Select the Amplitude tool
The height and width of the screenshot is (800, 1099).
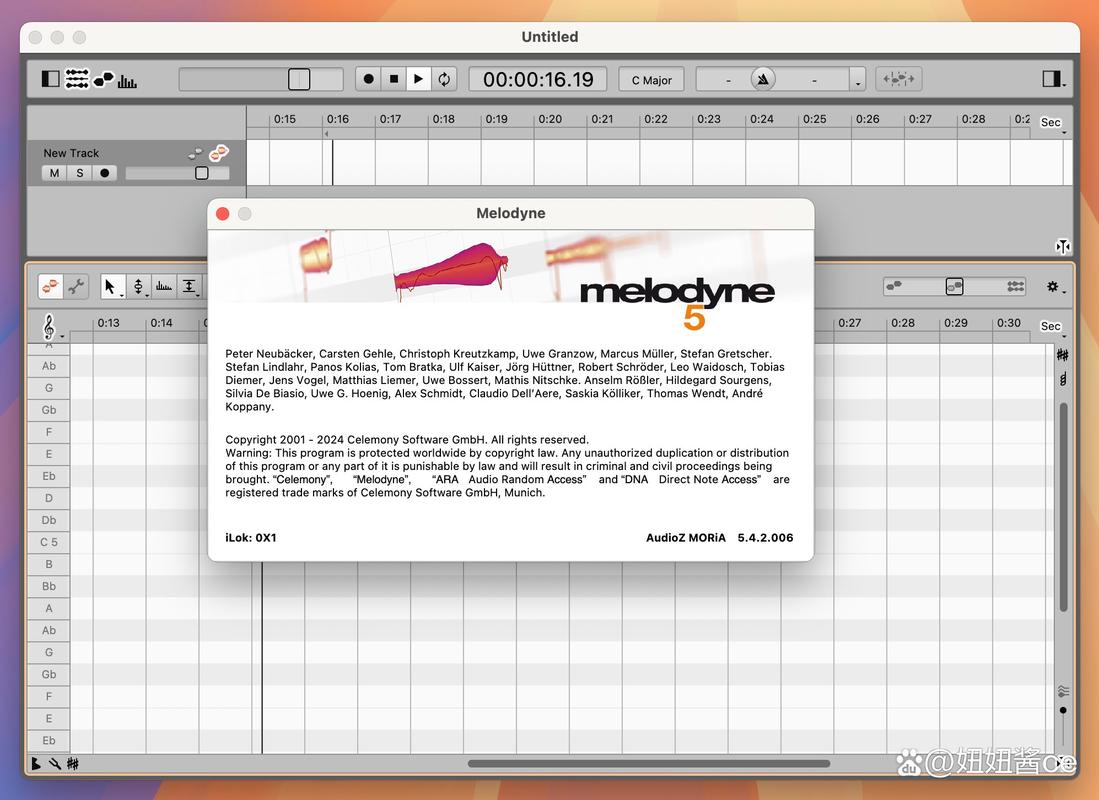tap(164, 287)
